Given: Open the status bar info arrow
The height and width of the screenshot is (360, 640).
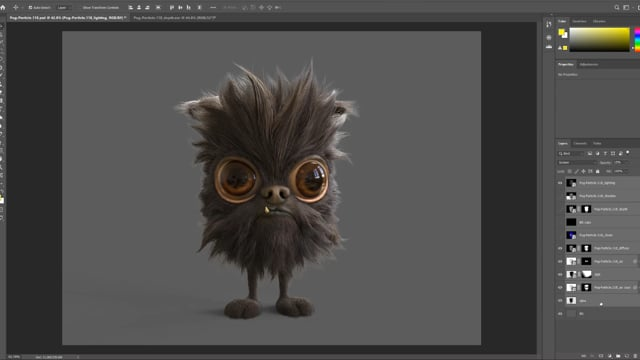Looking at the screenshot, I should (x=78, y=357).
